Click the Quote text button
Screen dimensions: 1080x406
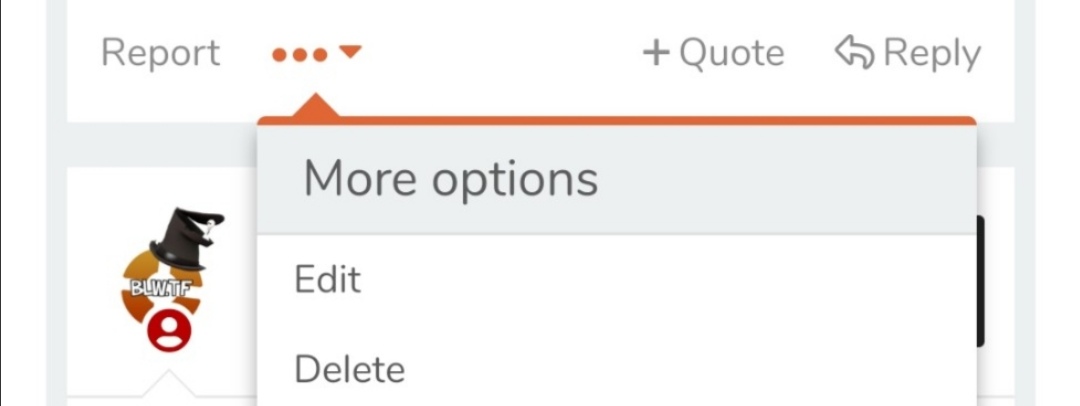tap(731, 54)
